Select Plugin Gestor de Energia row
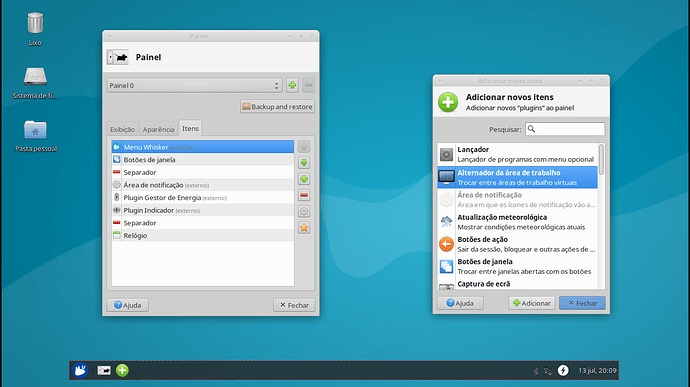 pyautogui.click(x=203, y=198)
